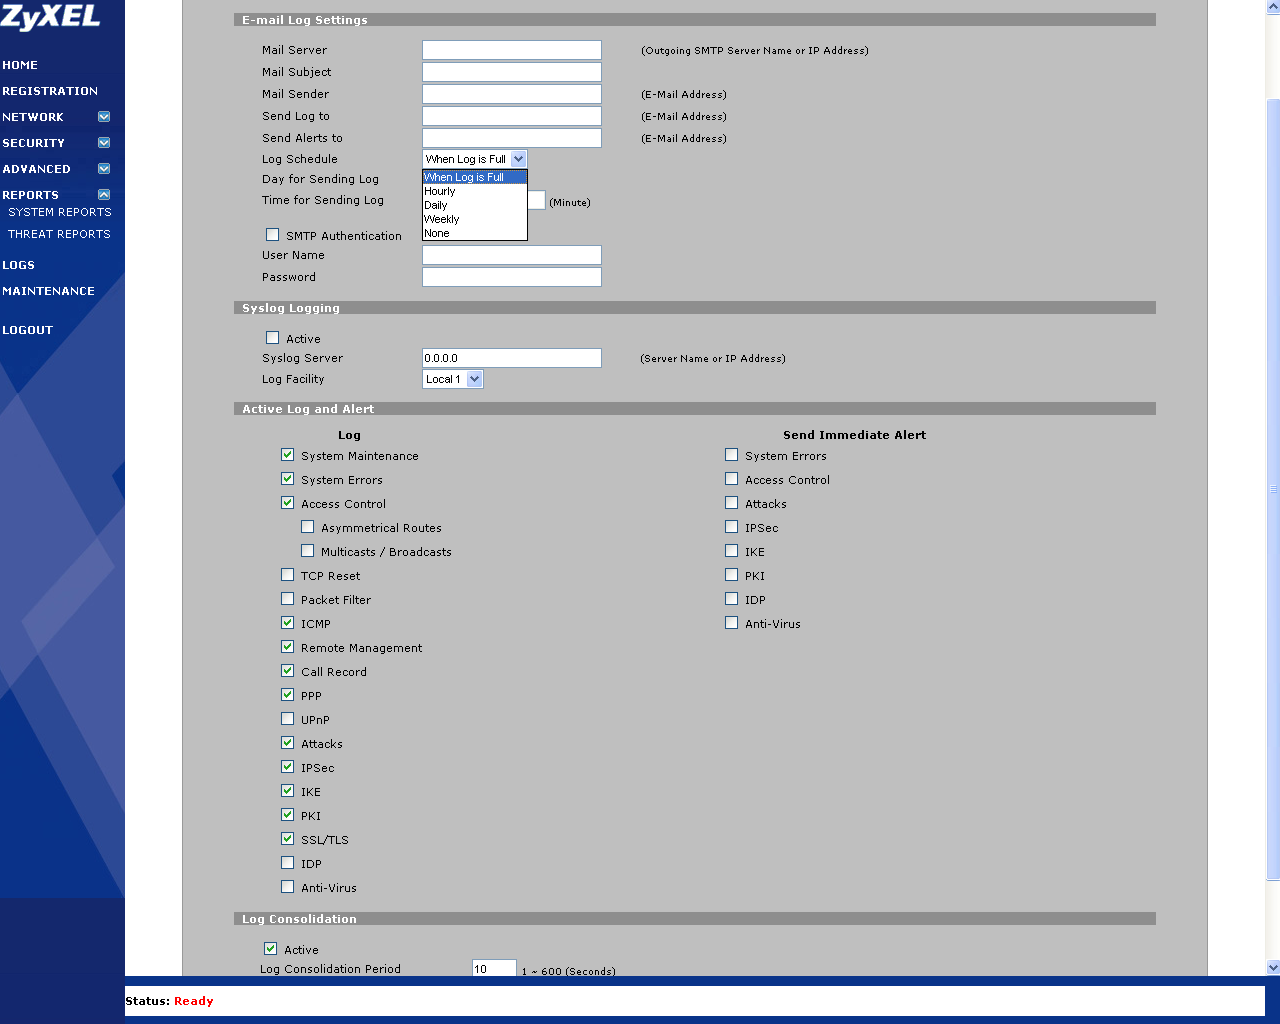The width and height of the screenshot is (1280, 1024).
Task: Open the LOGS menu item
Action: coord(19,265)
